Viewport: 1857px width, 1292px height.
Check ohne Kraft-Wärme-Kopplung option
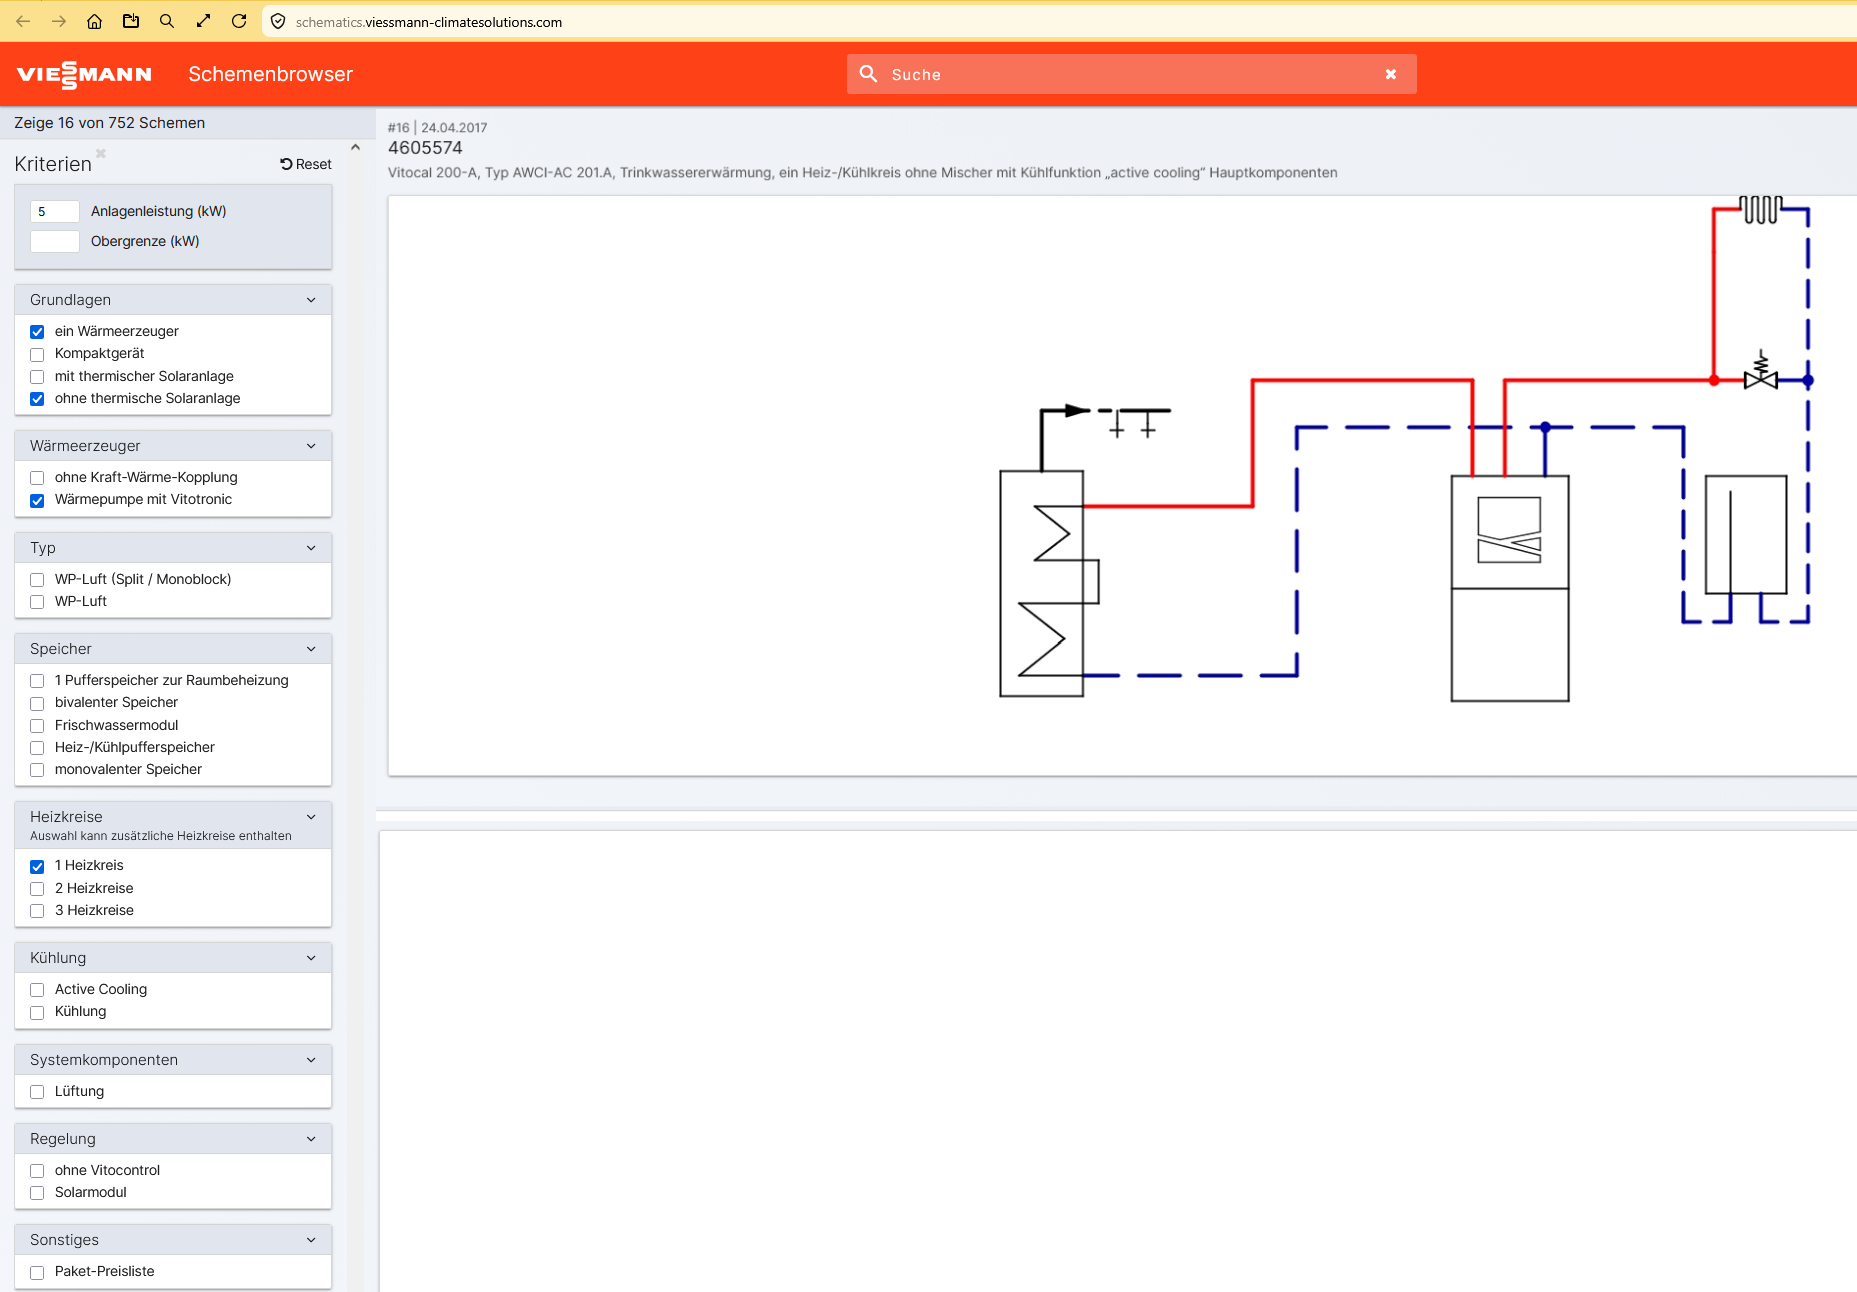37,478
